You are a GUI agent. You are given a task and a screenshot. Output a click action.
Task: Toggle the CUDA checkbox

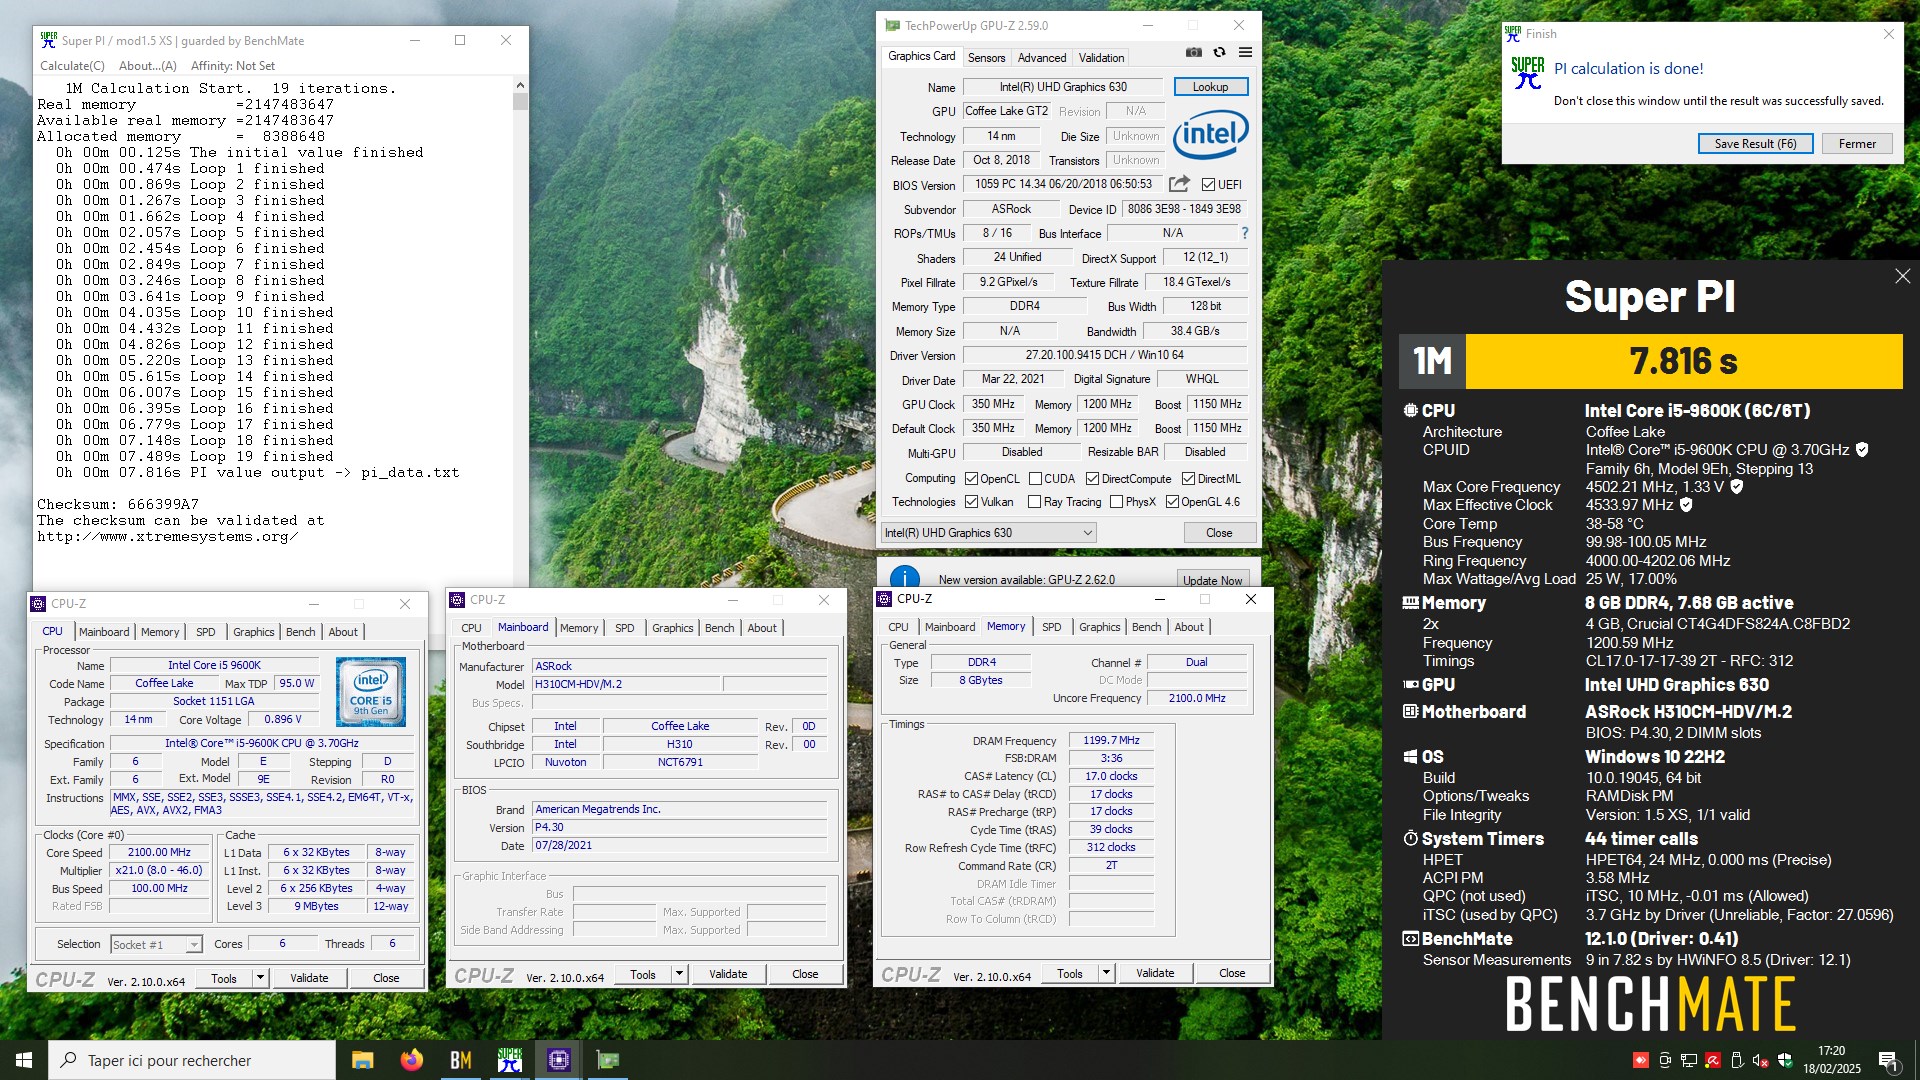tap(1035, 479)
